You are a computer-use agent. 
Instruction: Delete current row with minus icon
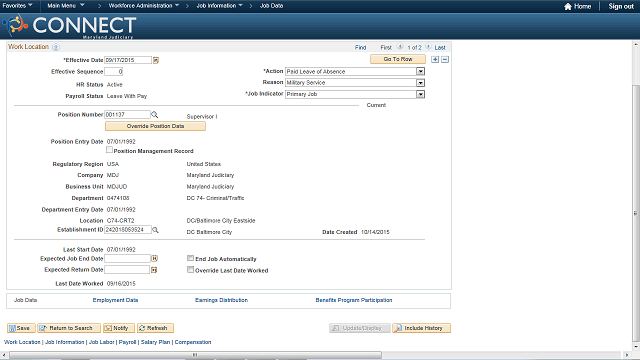click(445, 60)
